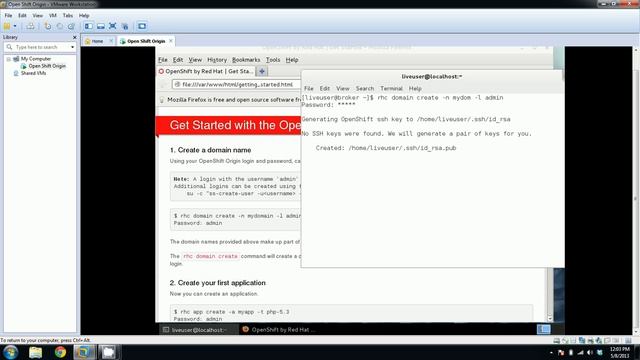Open Google Chrome from taskbar
The height and width of the screenshot is (360, 640).
60,352
